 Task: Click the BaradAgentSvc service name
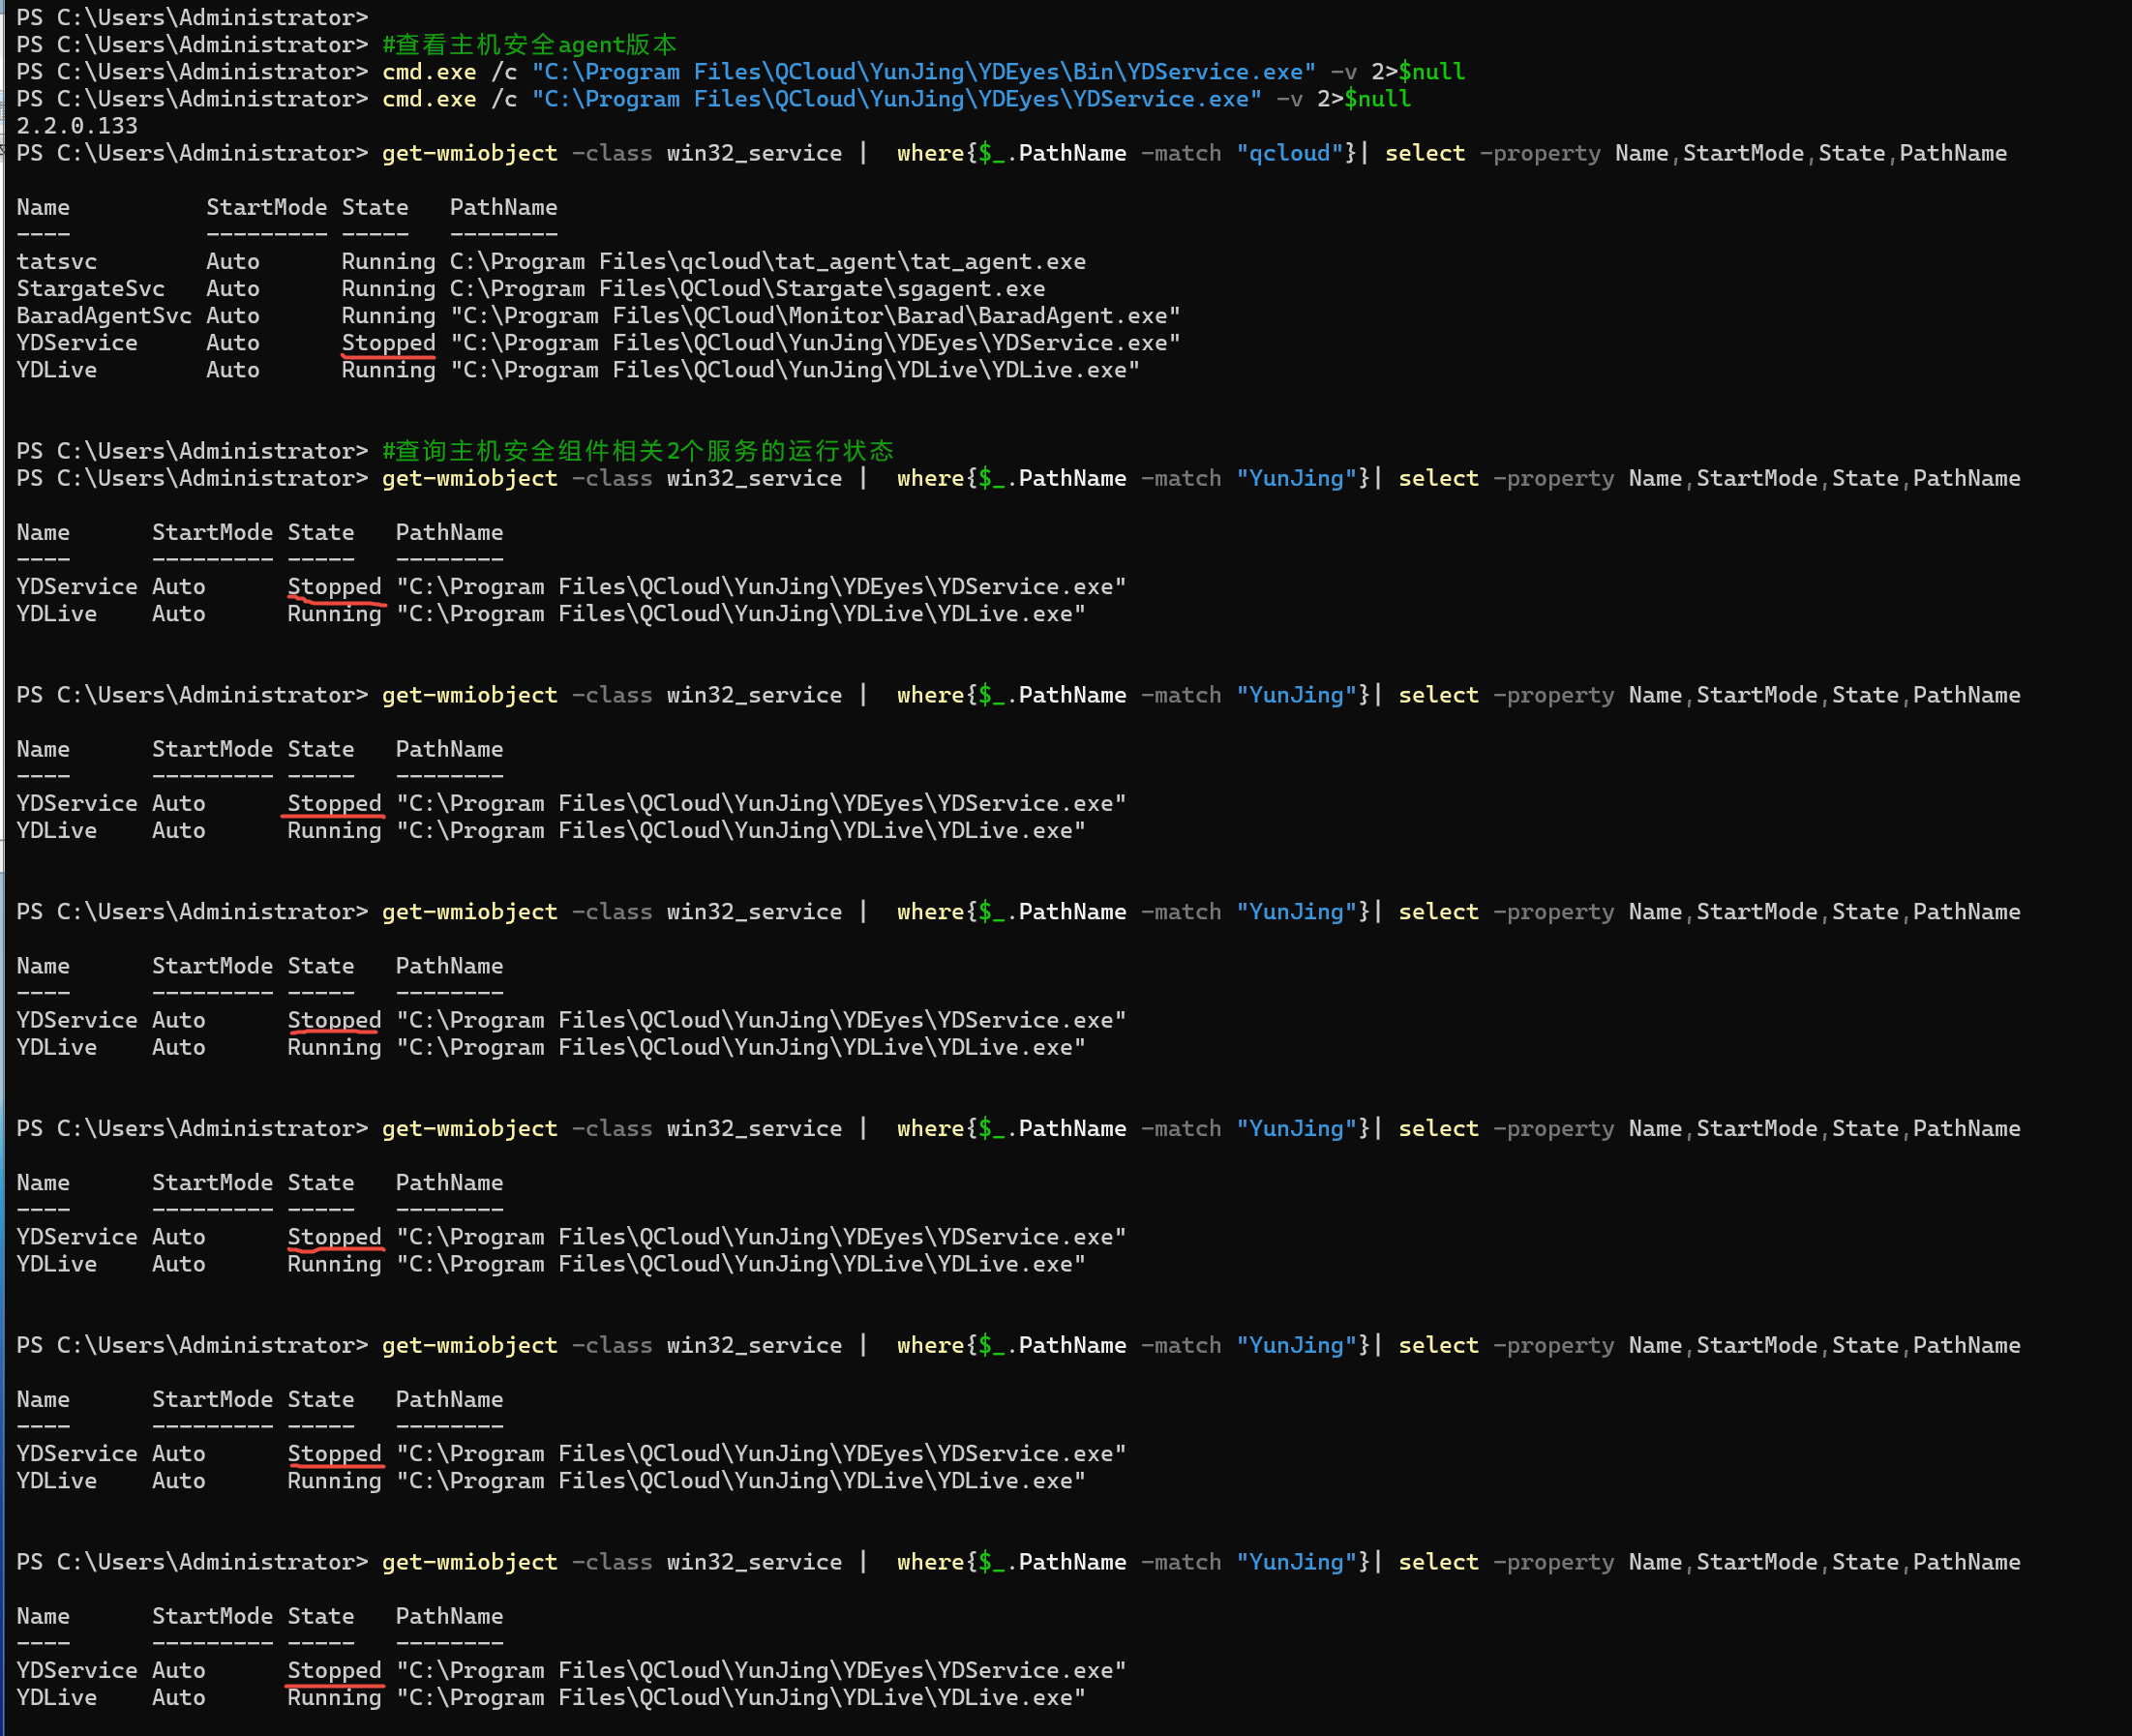104,316
